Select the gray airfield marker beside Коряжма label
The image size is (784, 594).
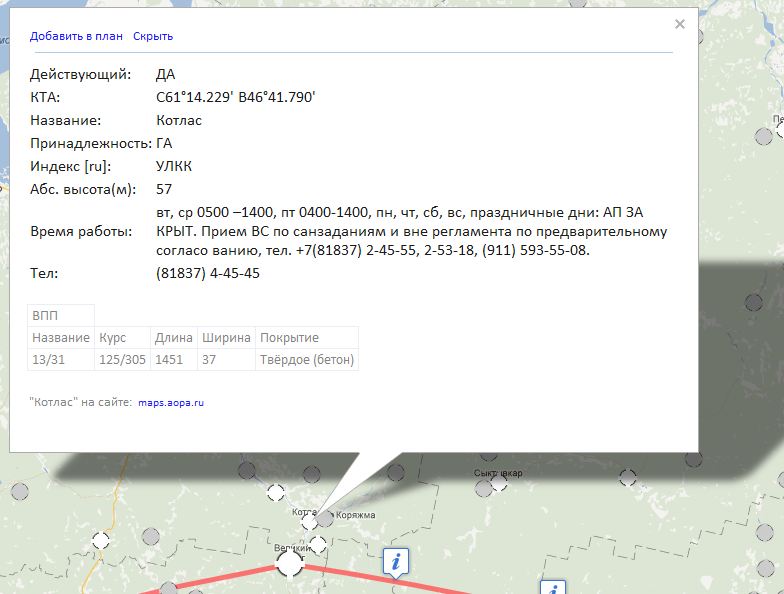point(325,519)
